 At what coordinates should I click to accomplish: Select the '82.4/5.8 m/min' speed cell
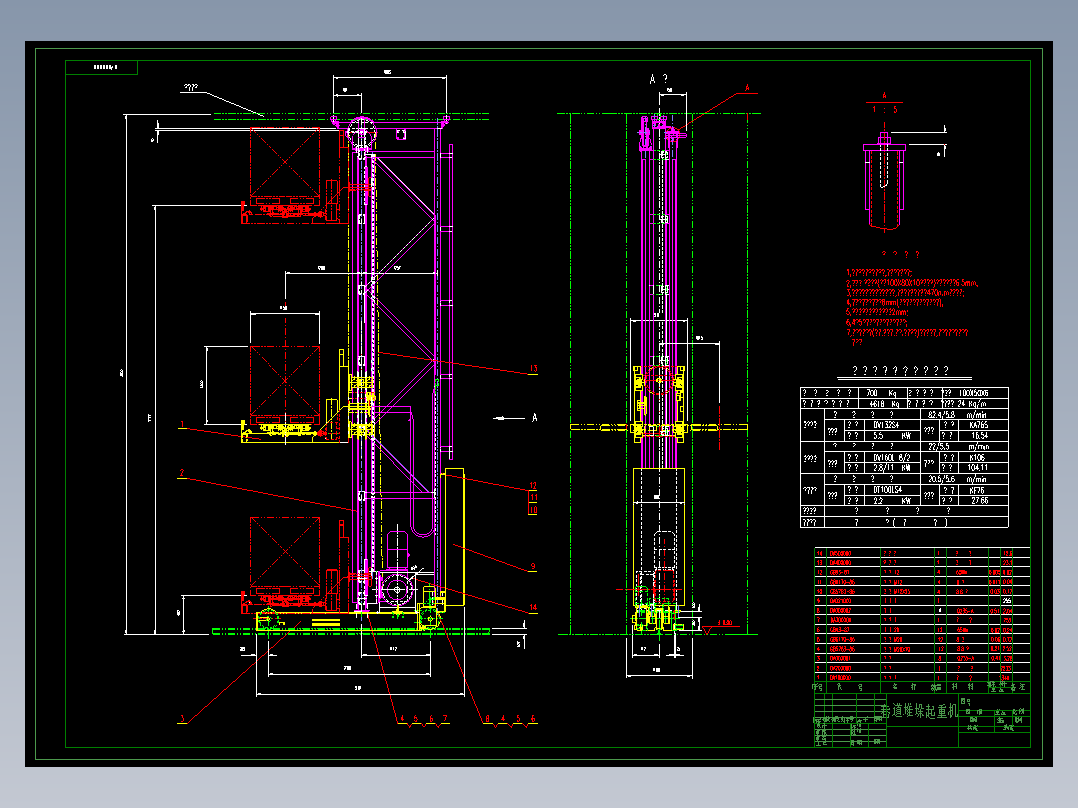click(x=965, y=415)
